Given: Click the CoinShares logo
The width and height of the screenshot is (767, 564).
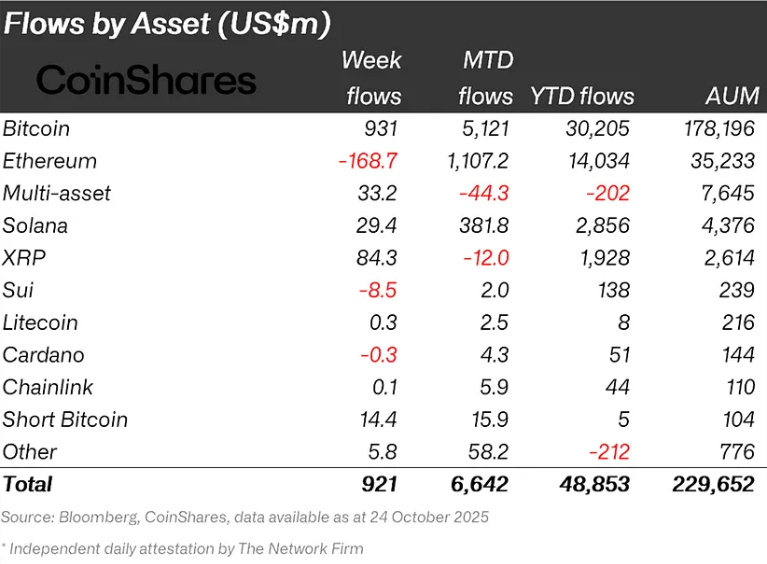Looking at the screenshot, I should (x=146, y=81).
